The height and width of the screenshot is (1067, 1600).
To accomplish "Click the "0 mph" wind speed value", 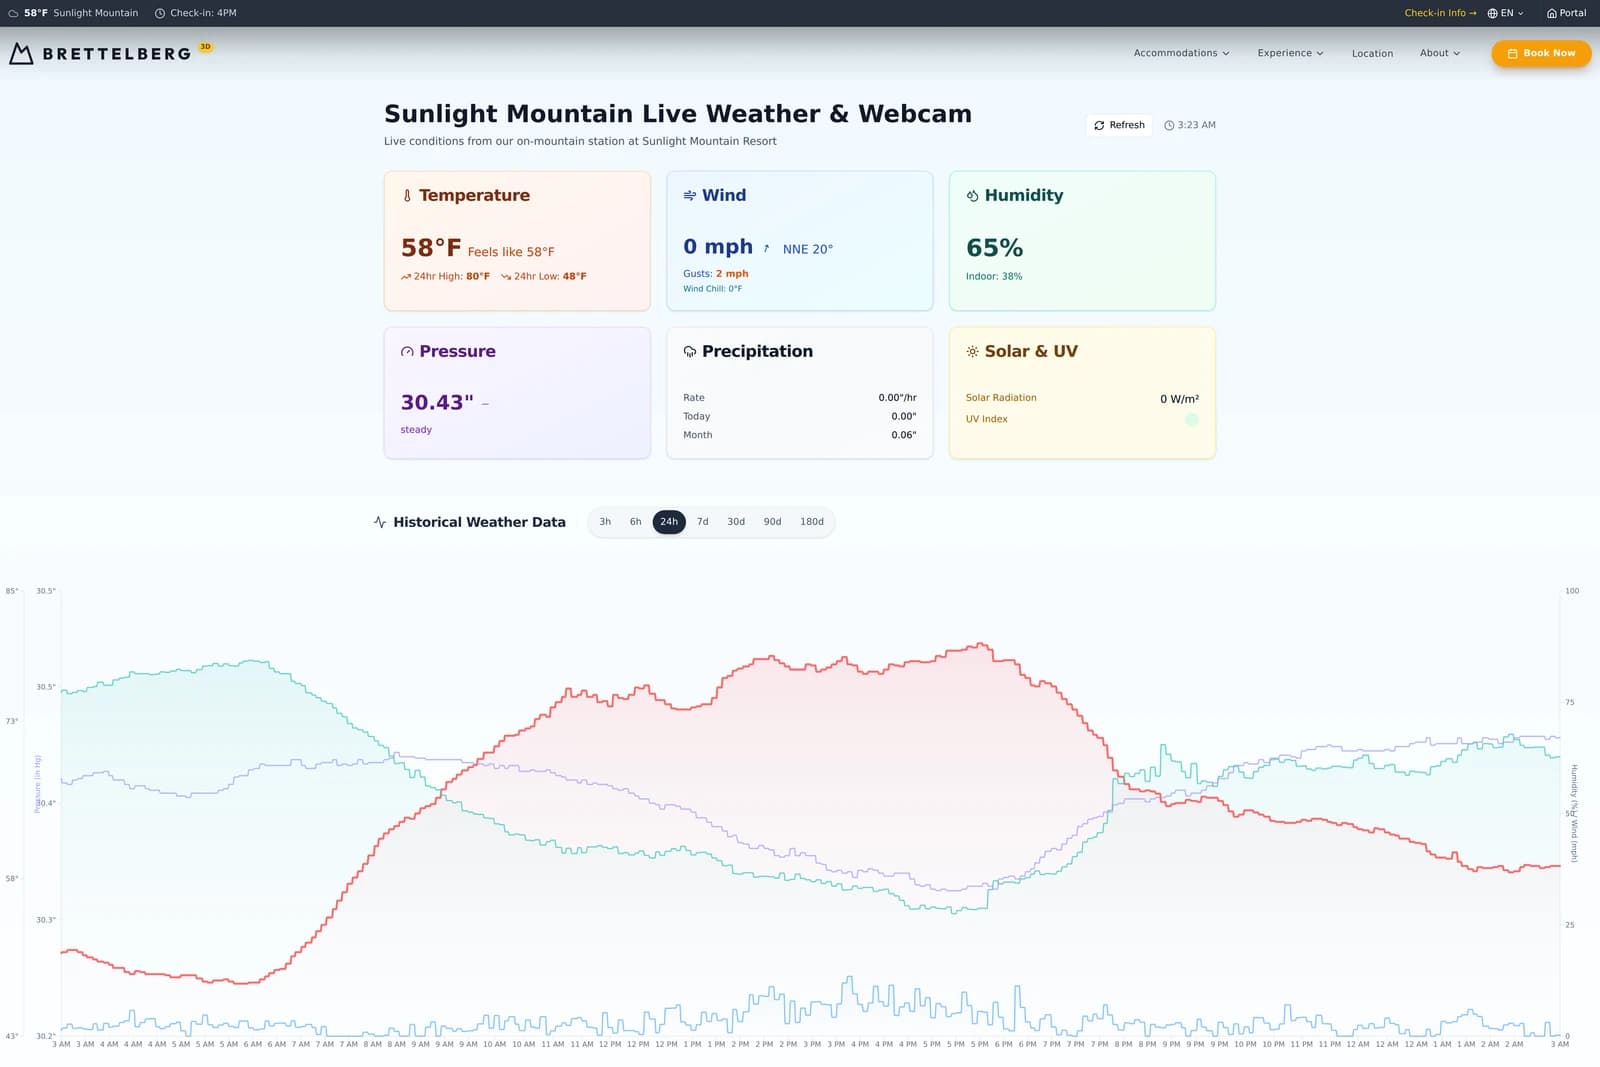I will [718, 247].
